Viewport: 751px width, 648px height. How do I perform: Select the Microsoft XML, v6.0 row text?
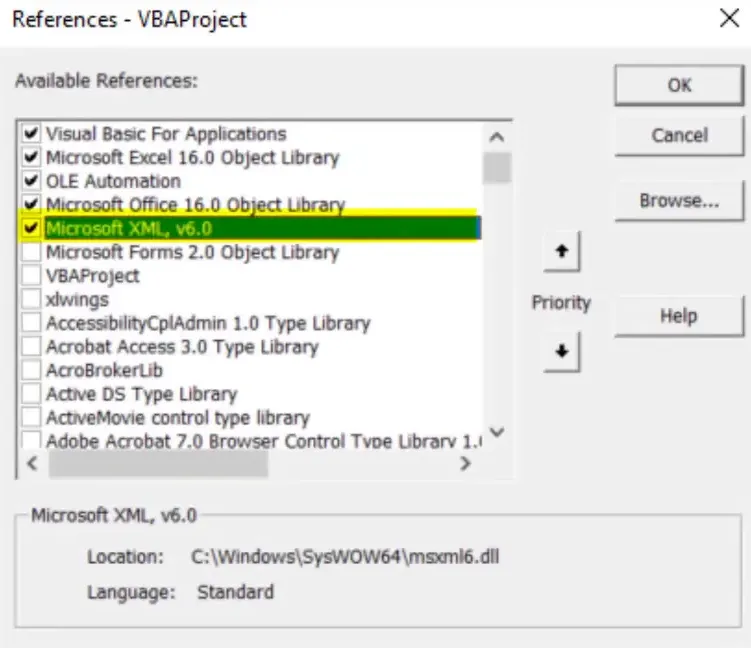click(x=129, y=228)
